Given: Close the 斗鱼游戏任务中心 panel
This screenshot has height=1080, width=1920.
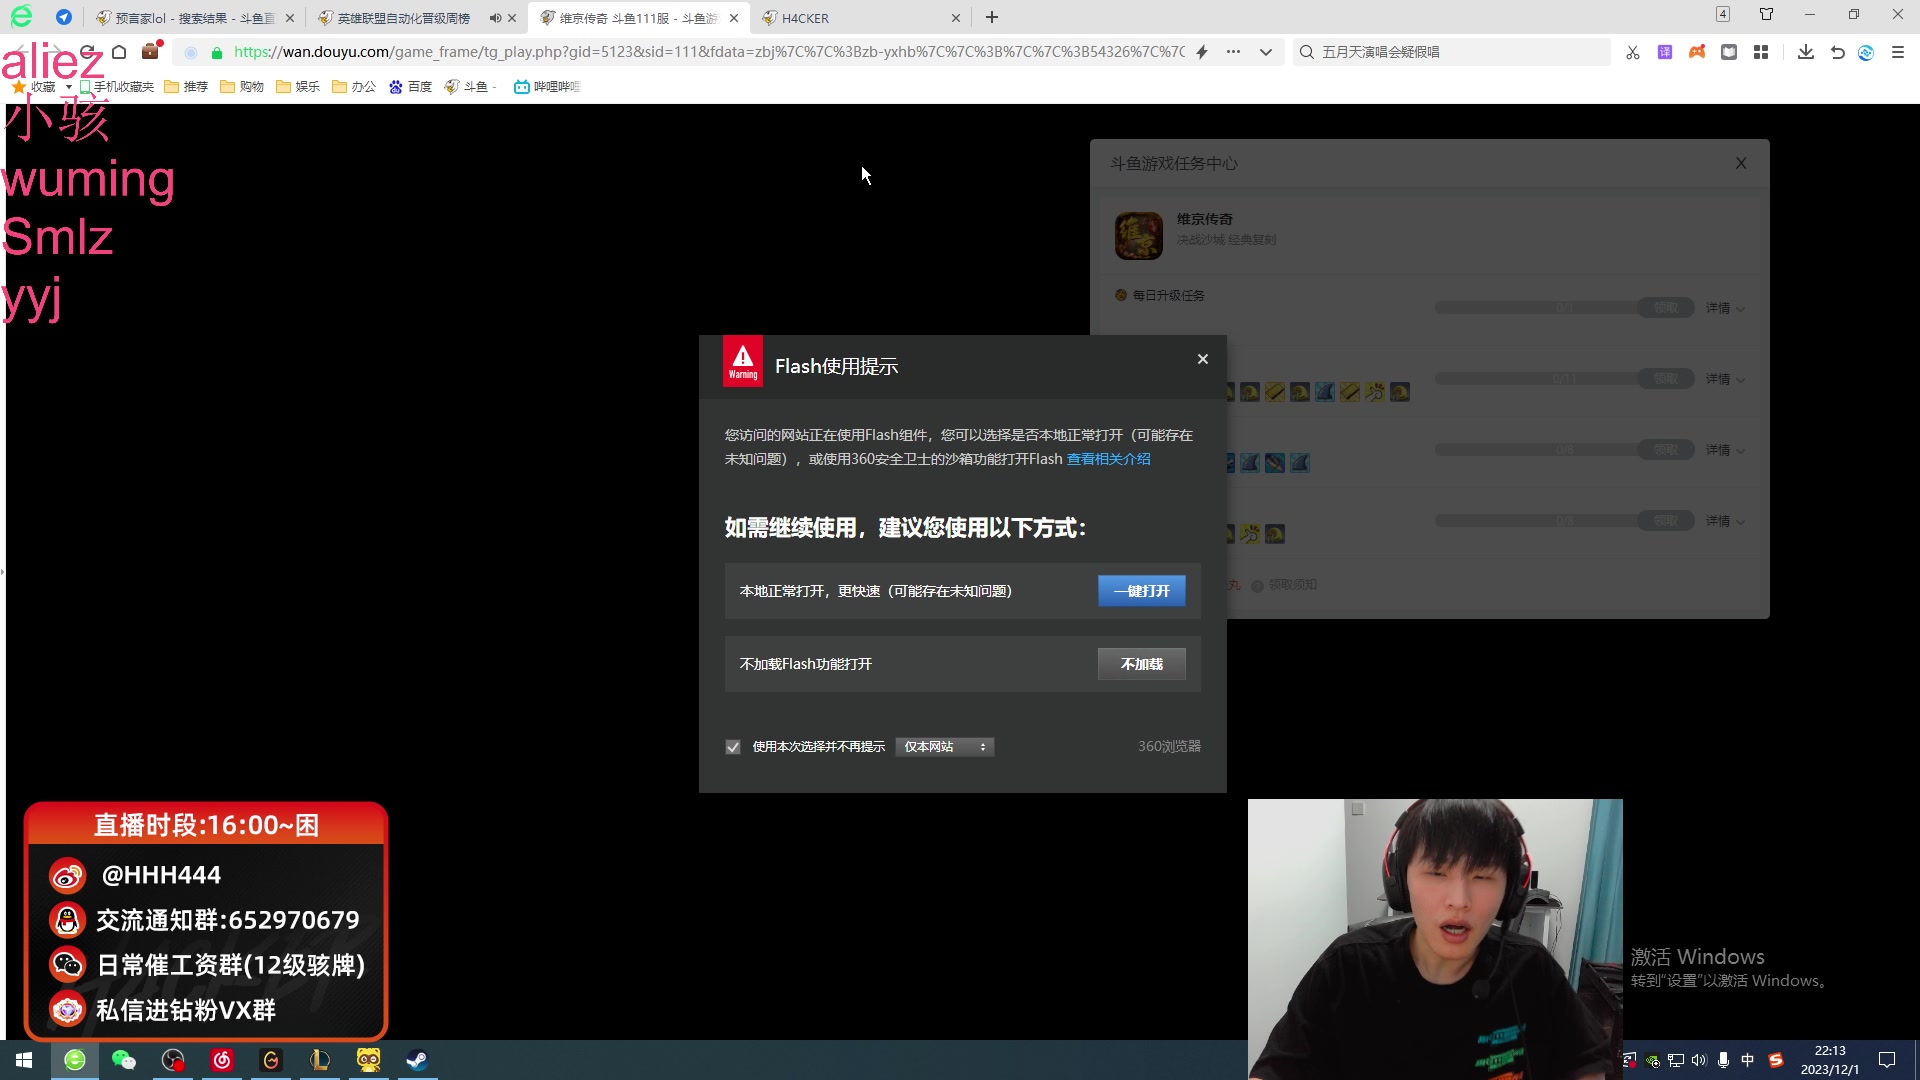Looking at the screenshot, I should tap(1741, 163).
